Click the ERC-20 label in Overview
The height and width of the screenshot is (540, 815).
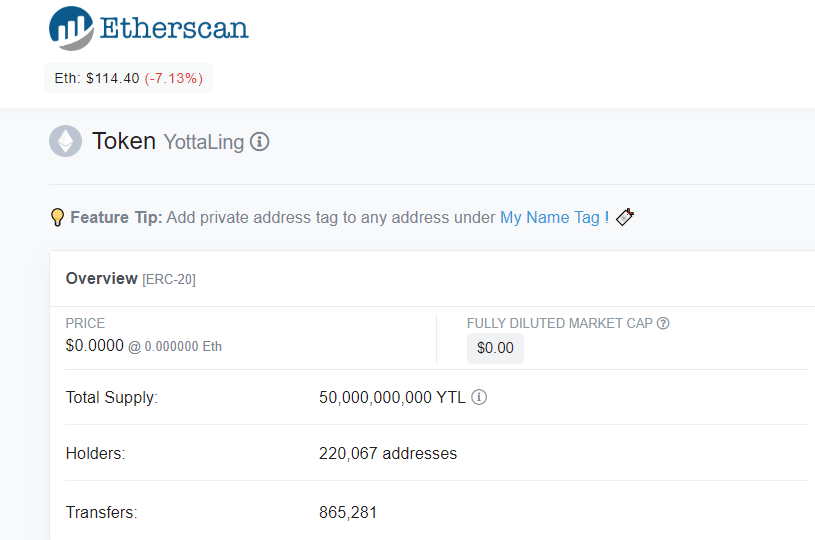(169, 280)
